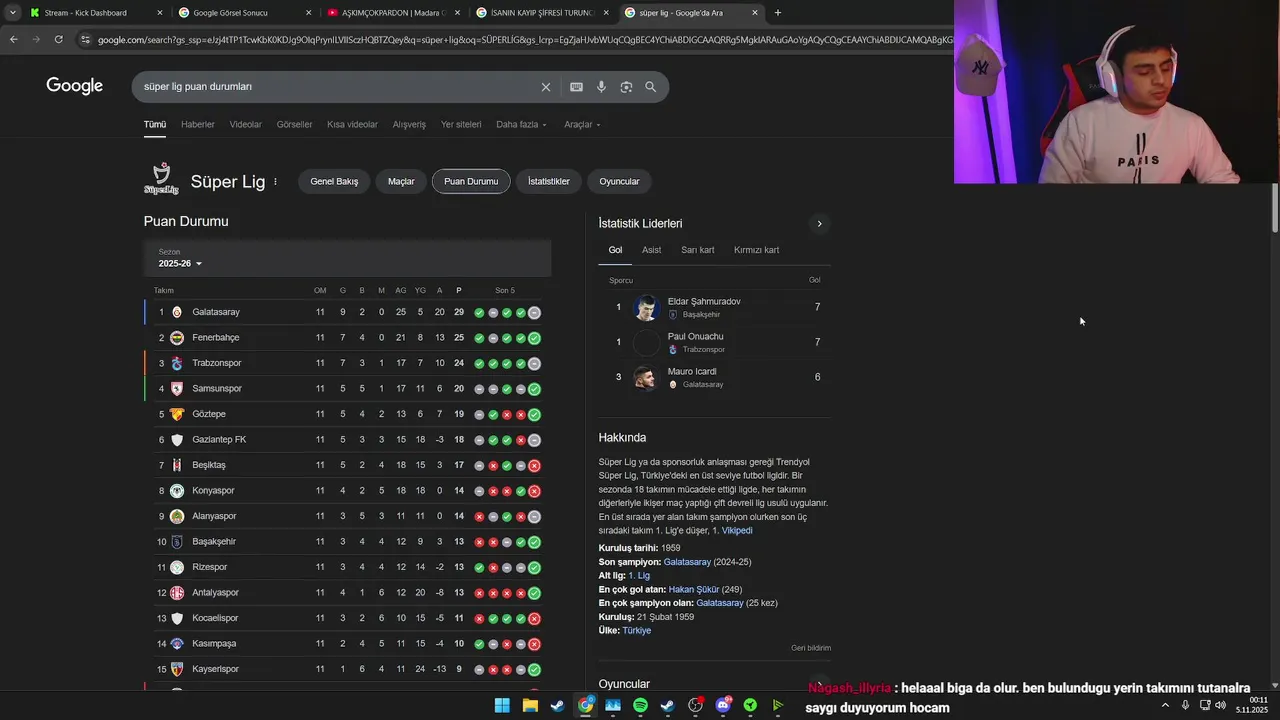Open the on-screen keyboard input tool
Screen dimensions: 1280x720
pos(576,87)
